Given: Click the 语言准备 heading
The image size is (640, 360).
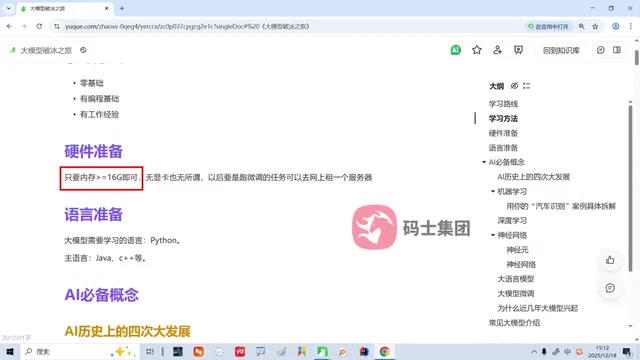Looking at the screenshot, I should coord(93,215).
